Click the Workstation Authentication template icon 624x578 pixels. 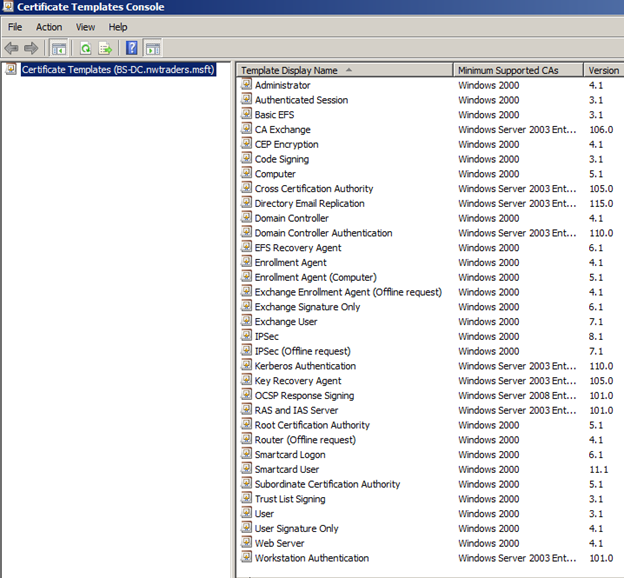click(247, 557)
